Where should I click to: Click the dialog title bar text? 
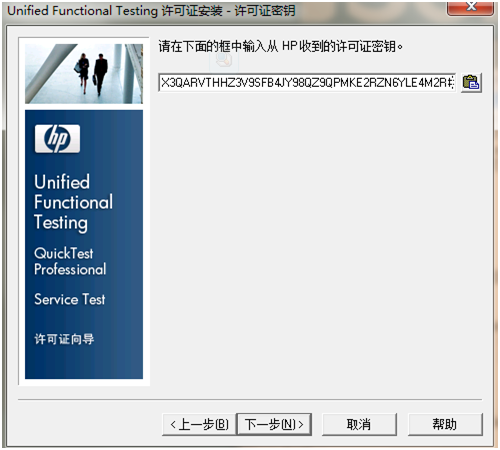coord(151,11)
